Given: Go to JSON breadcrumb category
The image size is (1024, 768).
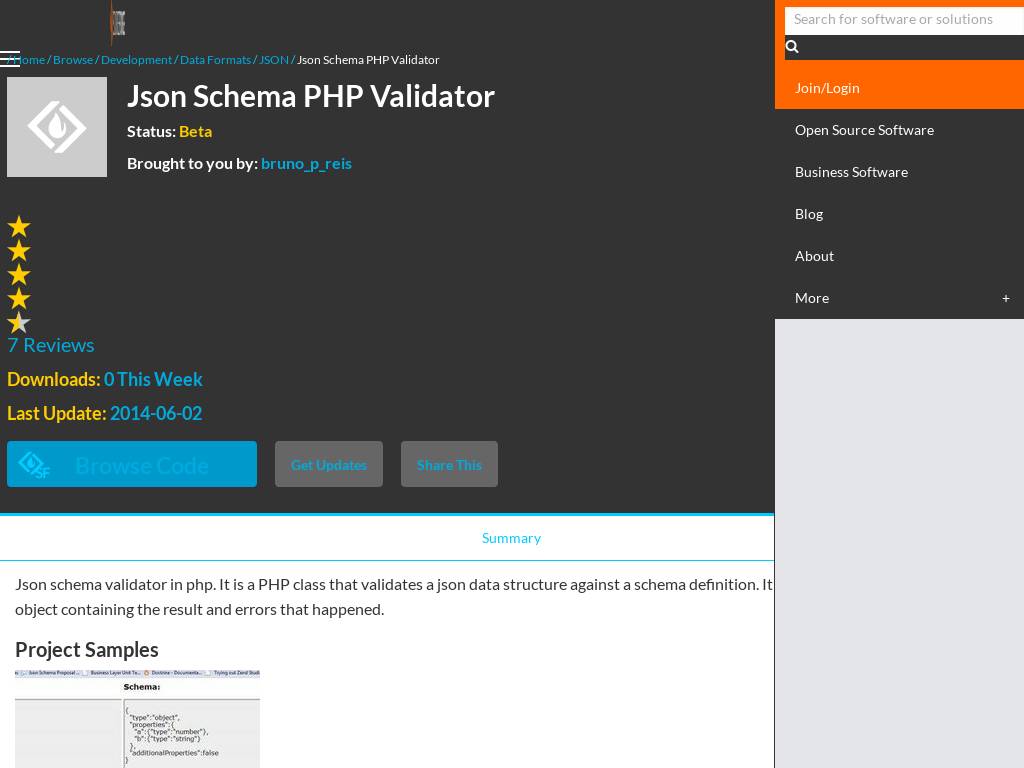Looking at the screenshot, I should tap(273, 60).
